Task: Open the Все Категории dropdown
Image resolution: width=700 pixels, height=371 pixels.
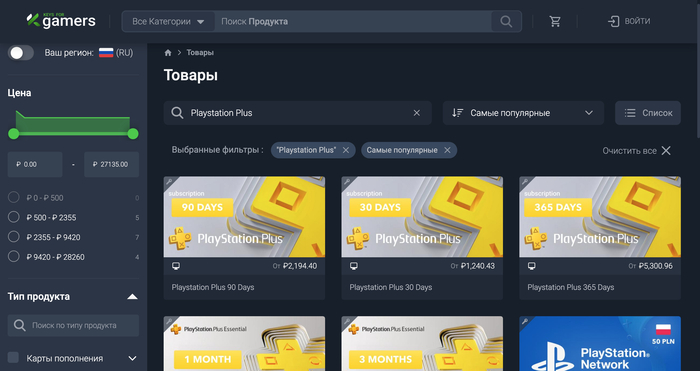Action: 168,21
